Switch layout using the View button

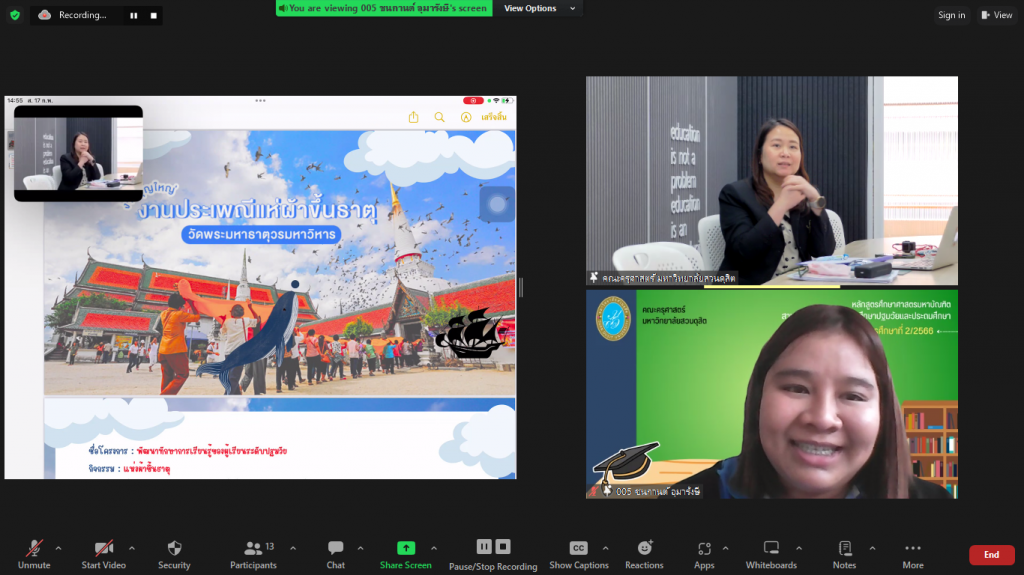pyautogui.click(x=997, y=15)
